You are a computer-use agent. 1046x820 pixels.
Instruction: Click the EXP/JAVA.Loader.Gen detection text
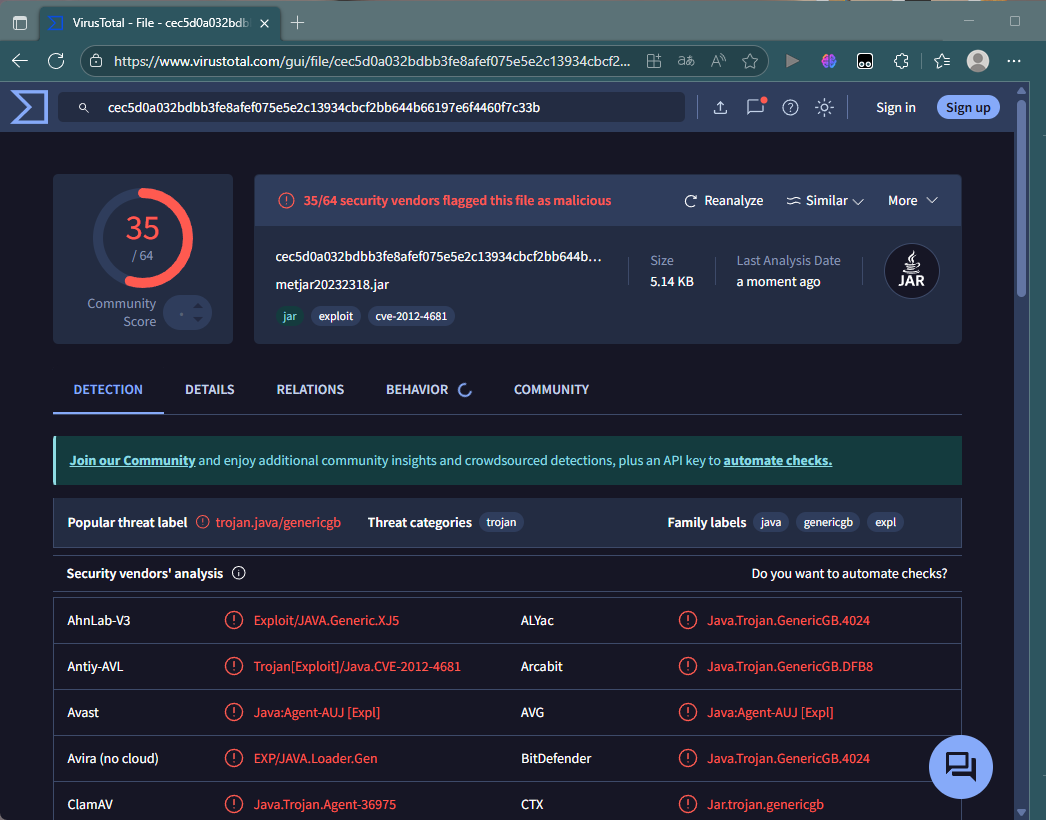[316, 758]
